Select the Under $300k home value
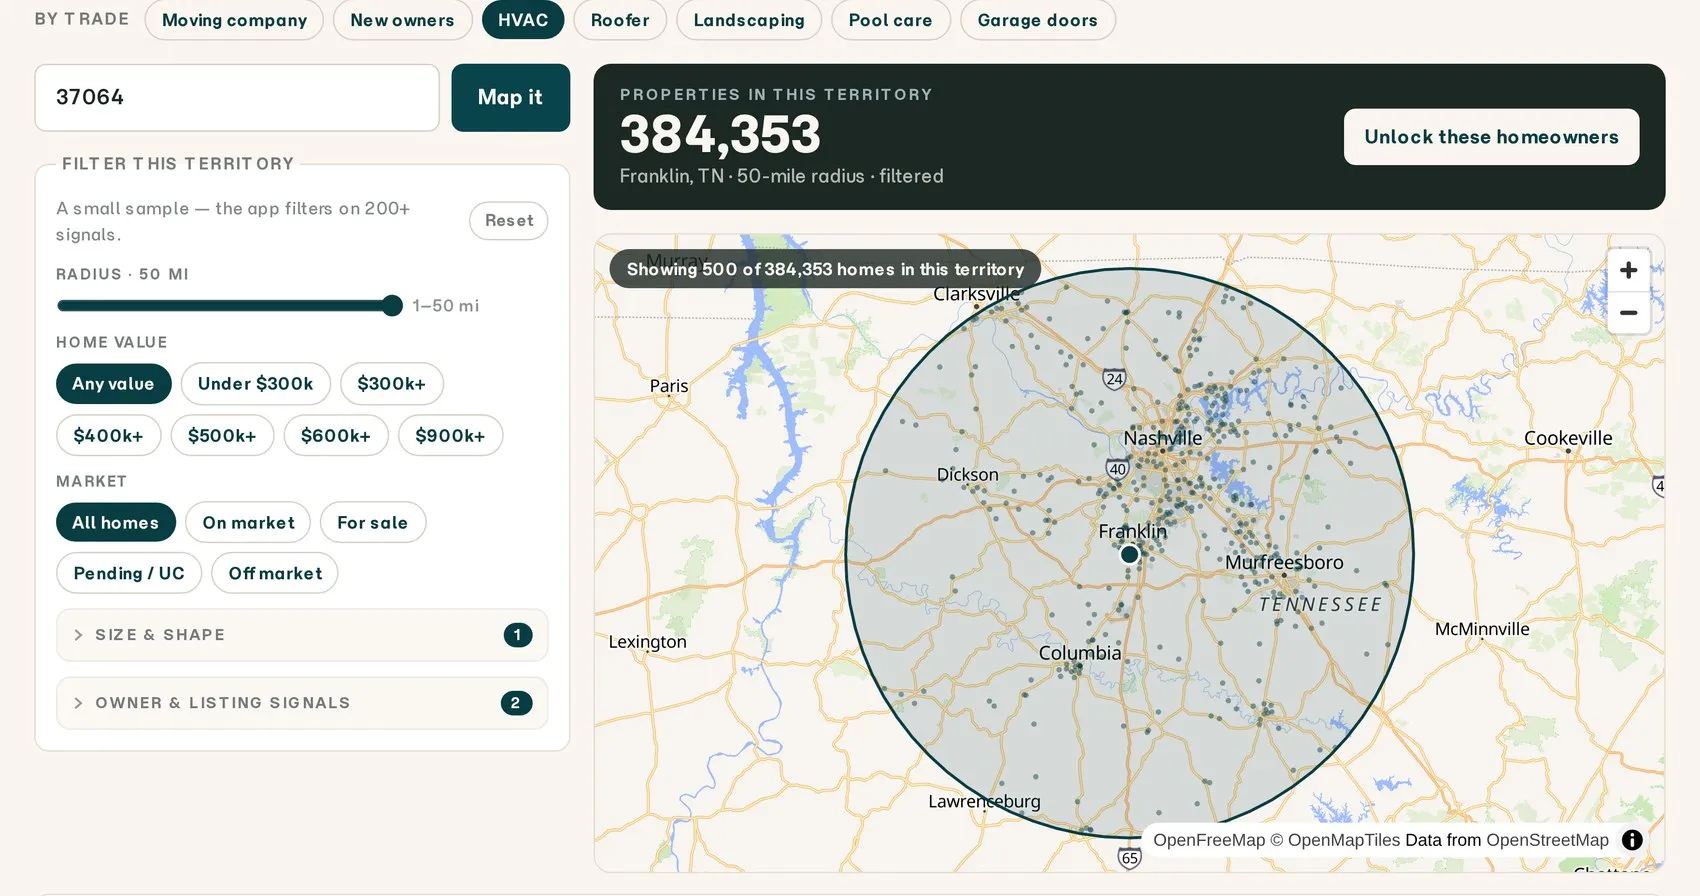Viewport: 1700px width, 896px height. [255, 384]
